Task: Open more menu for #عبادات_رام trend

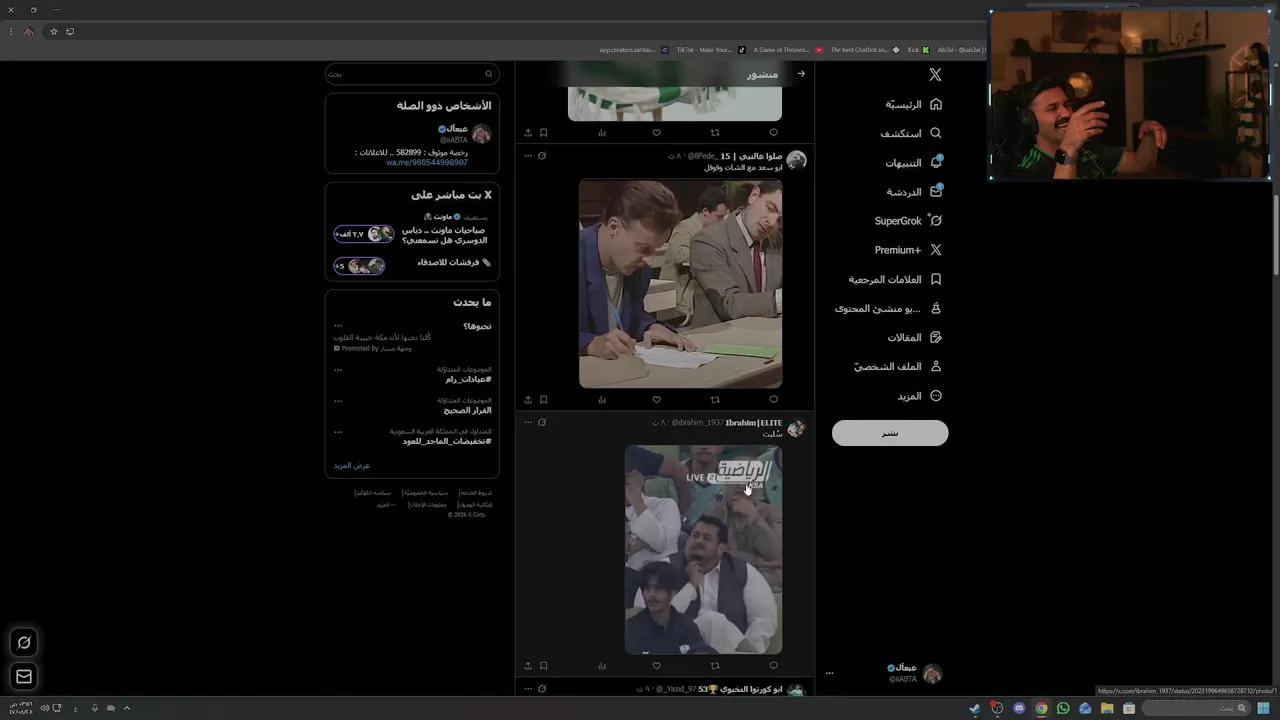Action: pos(338,370)
